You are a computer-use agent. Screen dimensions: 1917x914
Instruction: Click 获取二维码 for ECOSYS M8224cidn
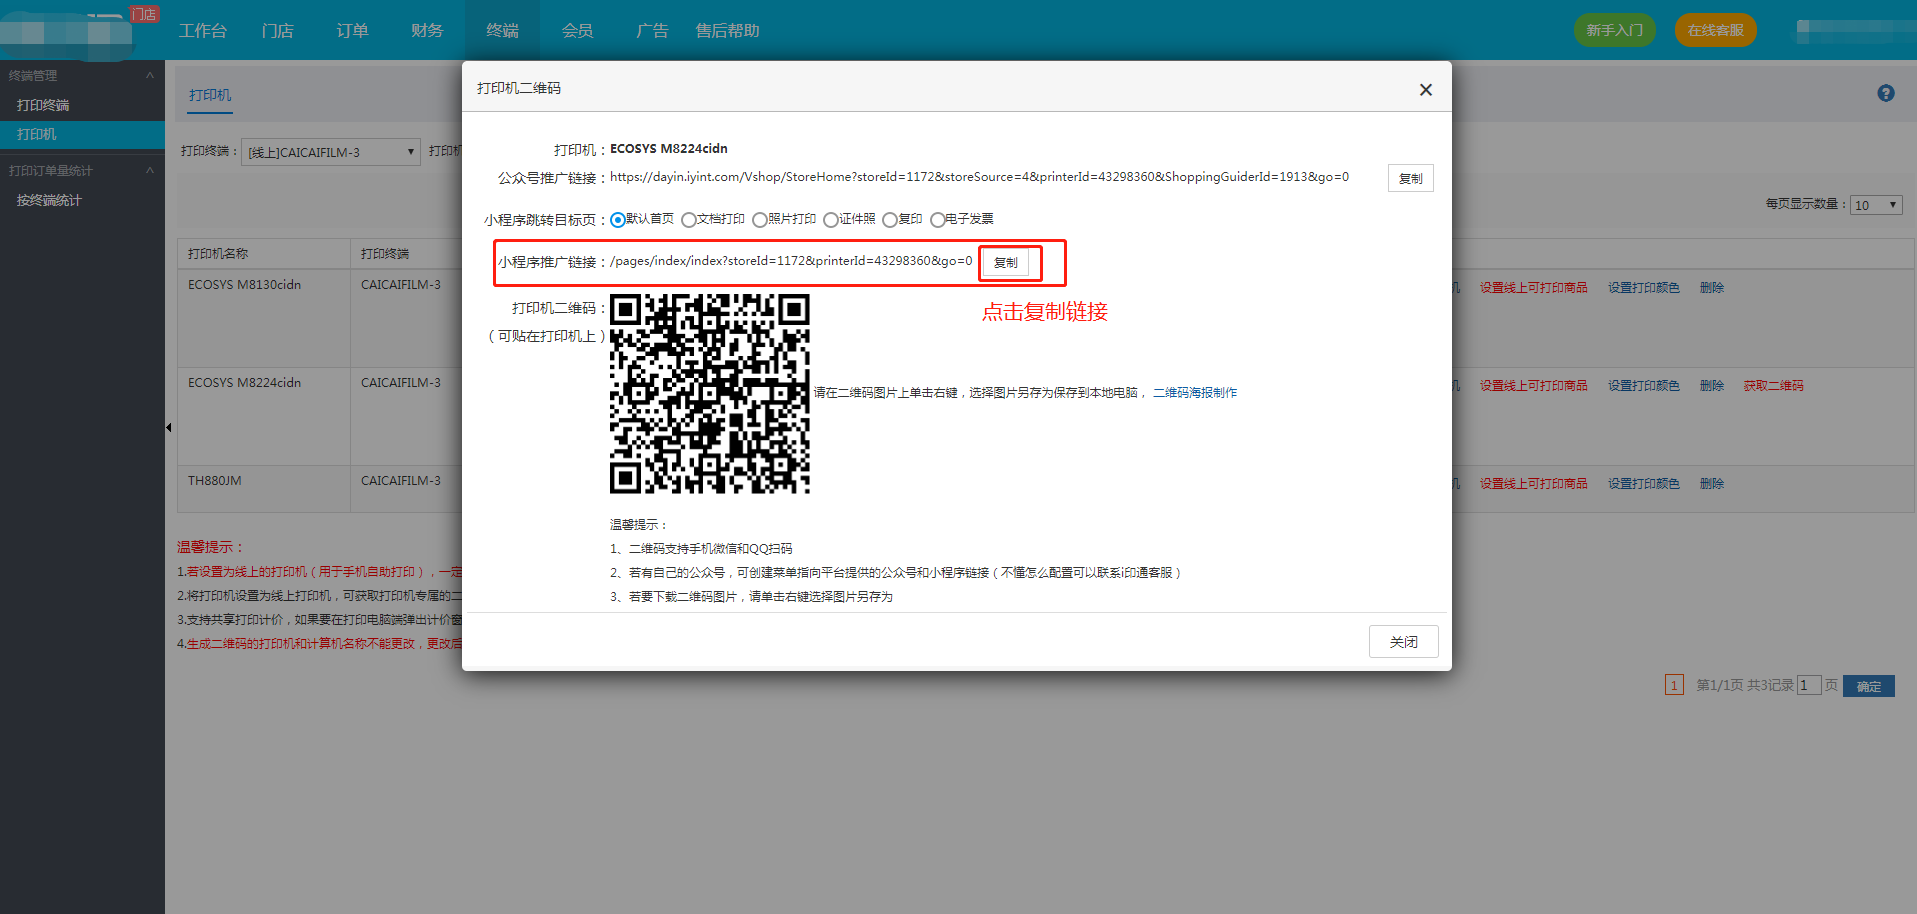tap(1773, 385)
